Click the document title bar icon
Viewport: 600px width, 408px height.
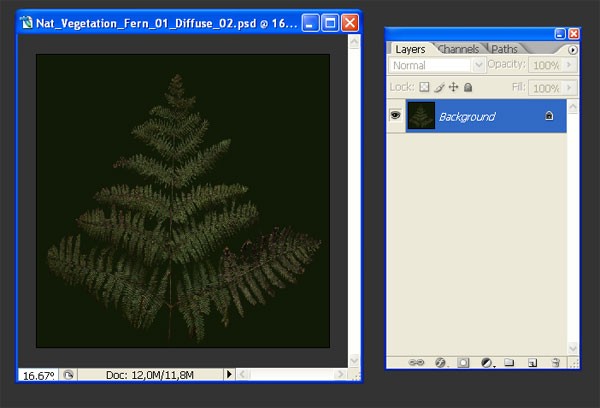coord(26,23)
